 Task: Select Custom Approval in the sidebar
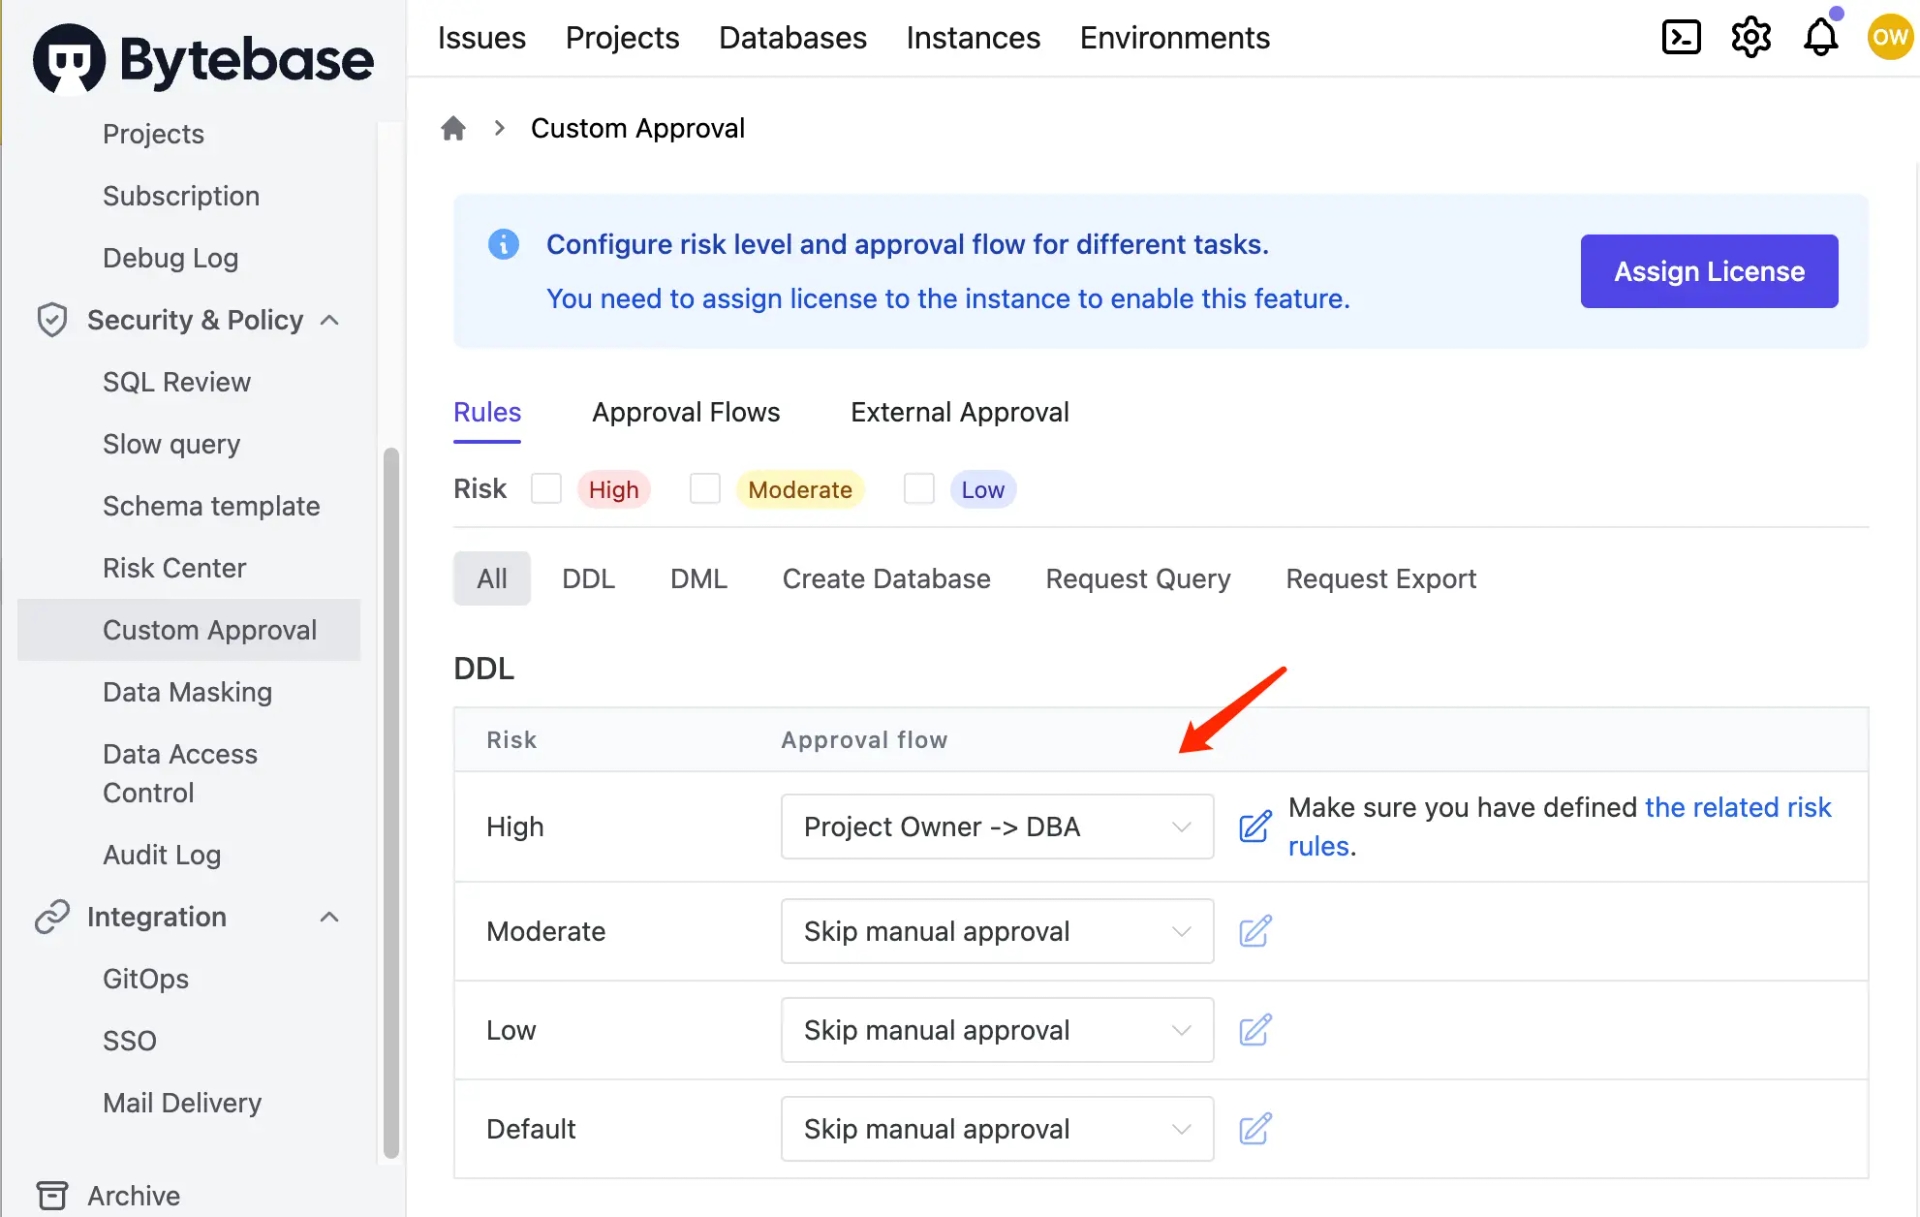click(188, 630)
